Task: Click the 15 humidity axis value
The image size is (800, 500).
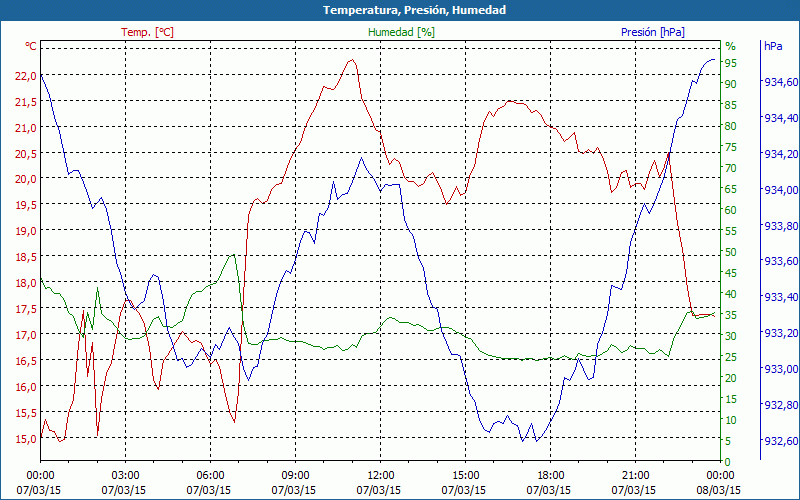Action: [731, 399]
